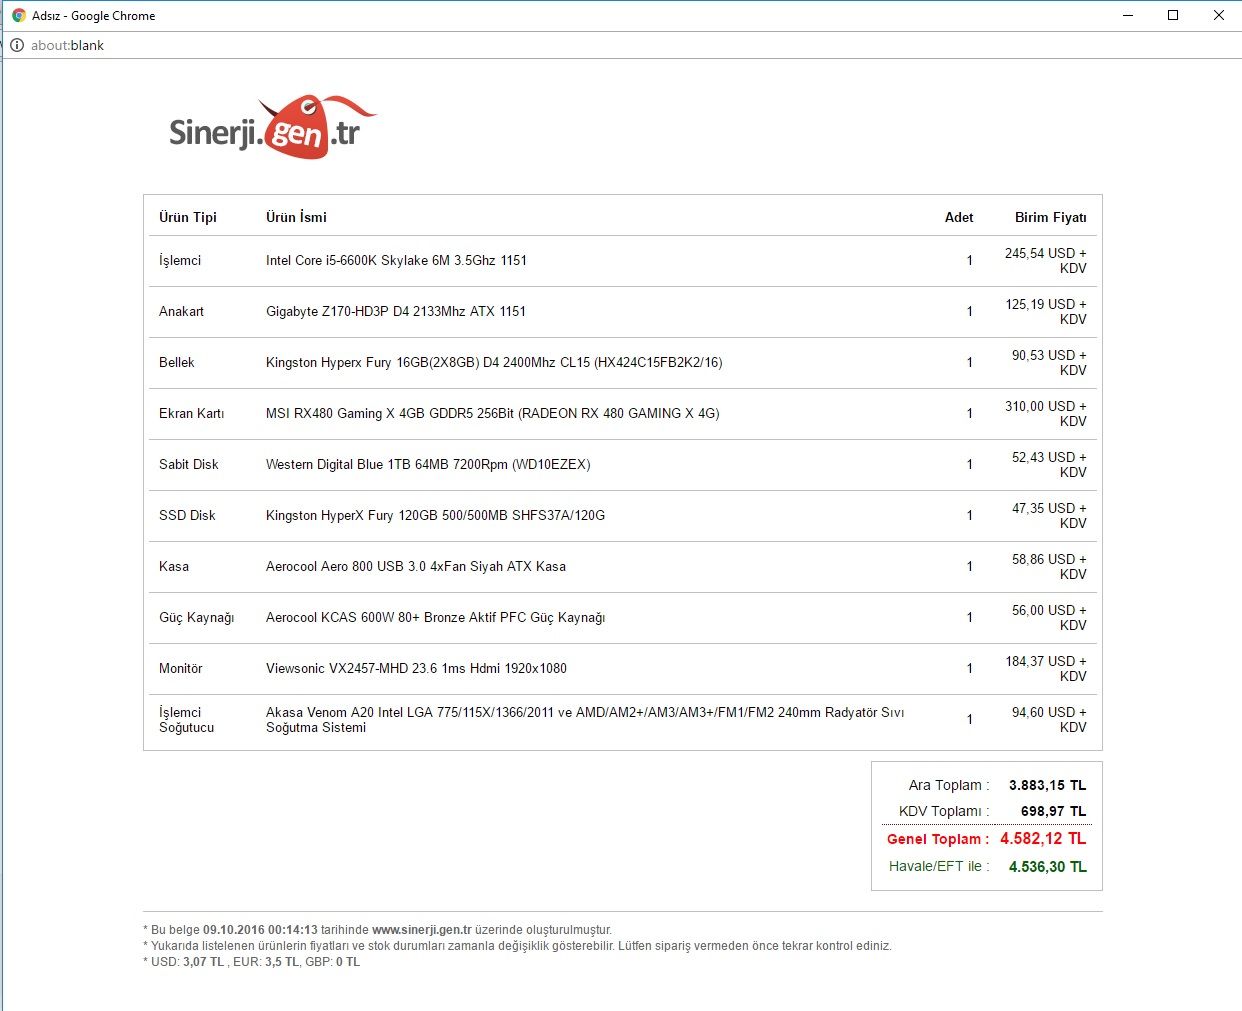Click the 56,00 USD price
Viewport: 1242px width, 1011px height.
click(1049, 617)
